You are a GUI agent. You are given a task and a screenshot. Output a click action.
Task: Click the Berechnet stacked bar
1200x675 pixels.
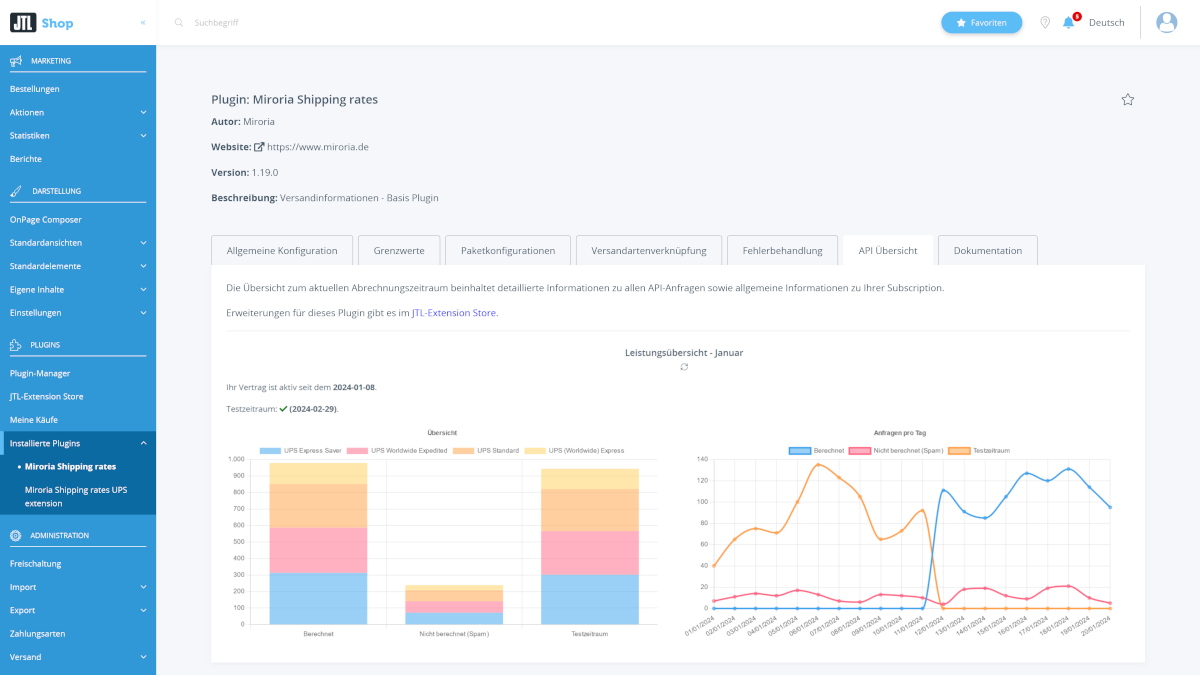(x=318, y=544)
